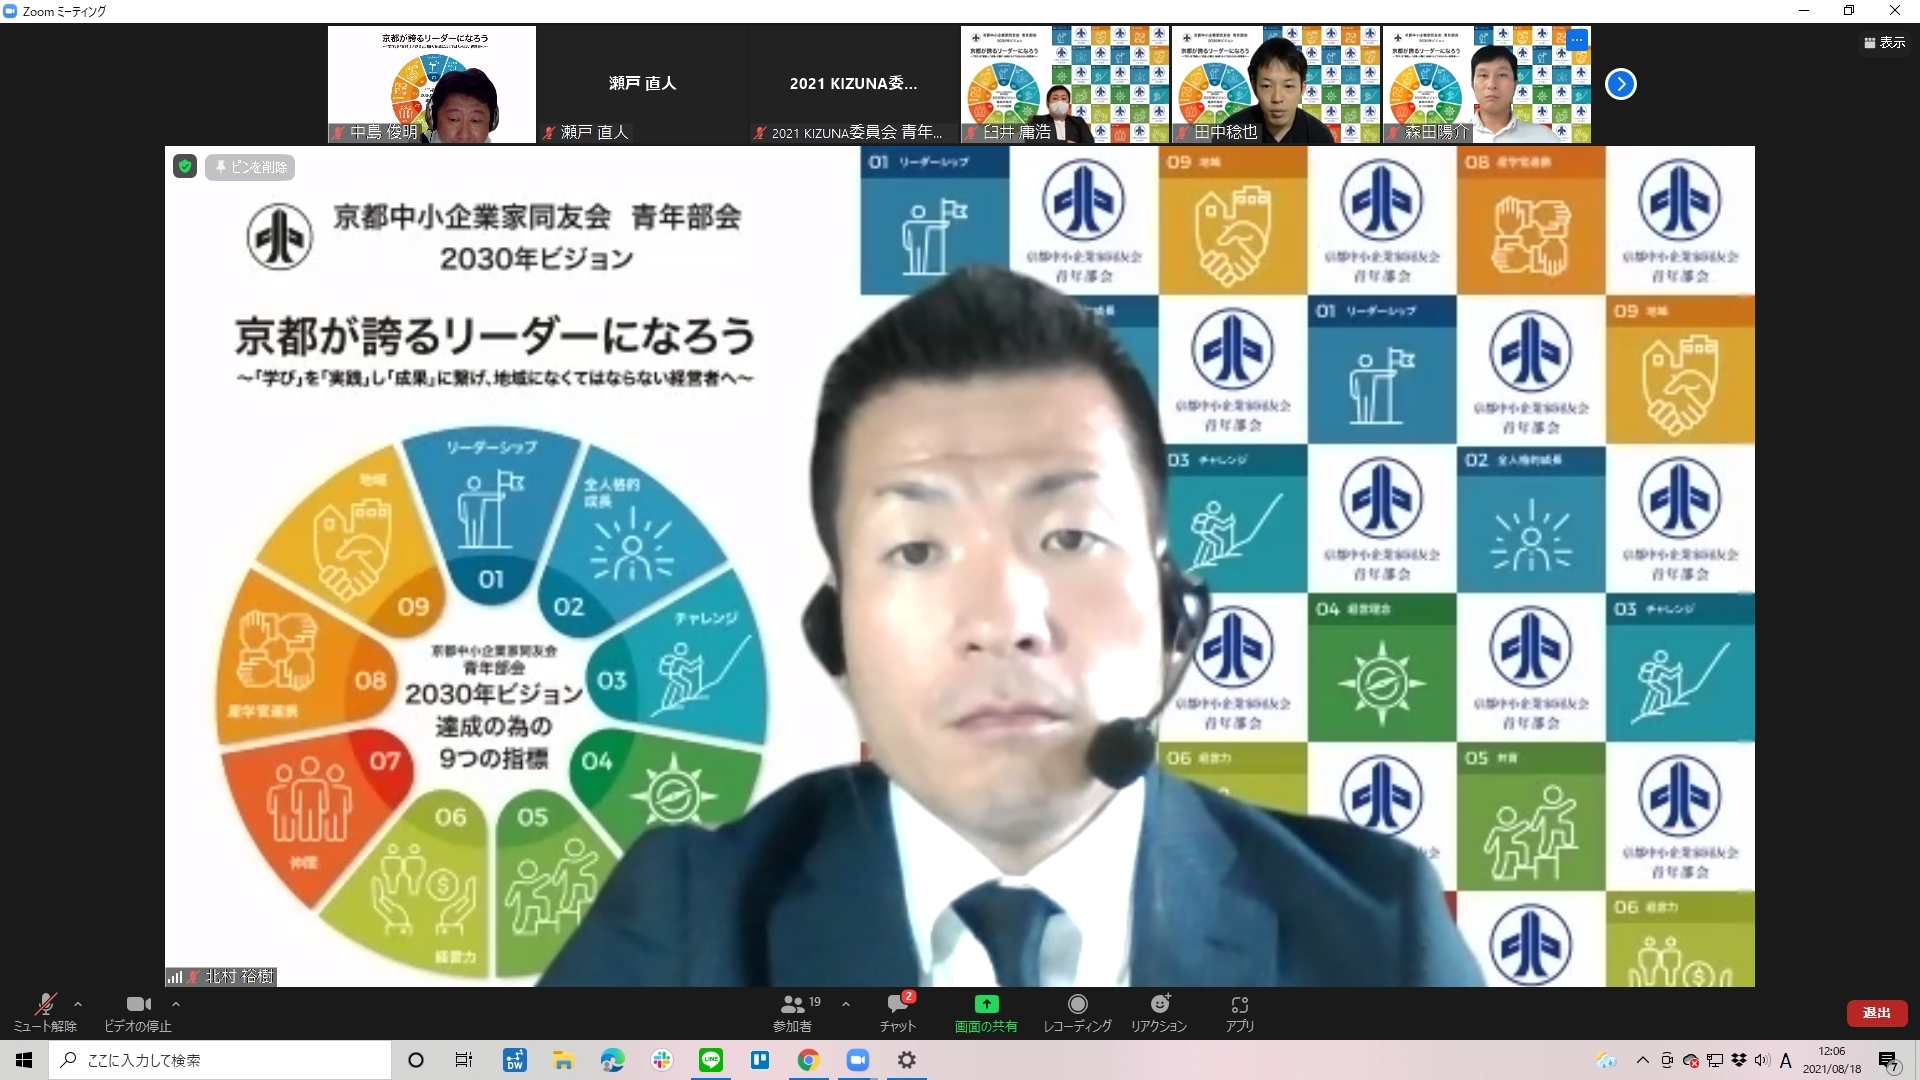Select 臼井 庸浩 video thumbnail
The image size is (1920, 1080).
point(1065,84)
